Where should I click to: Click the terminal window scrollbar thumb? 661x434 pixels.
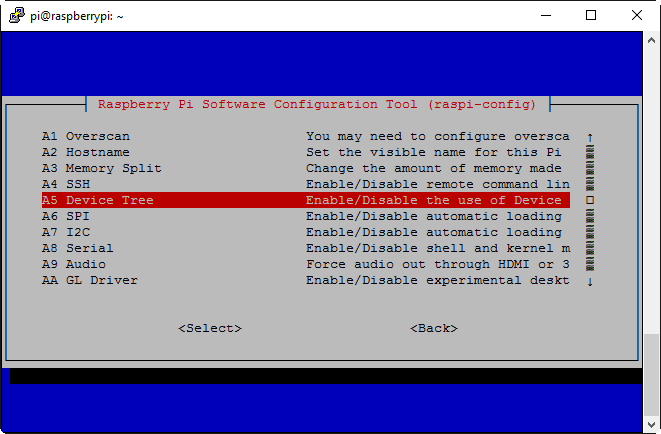tap(651, 375)
